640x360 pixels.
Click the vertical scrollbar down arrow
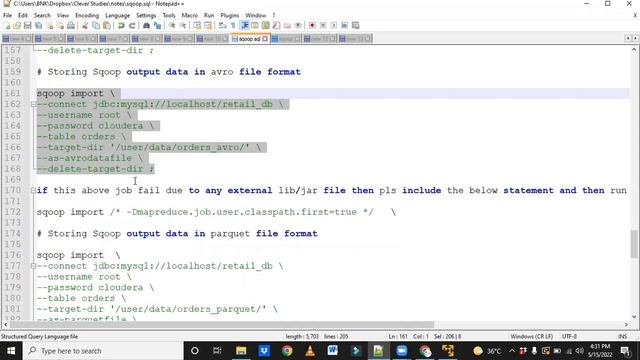click(x=634, y=316)
